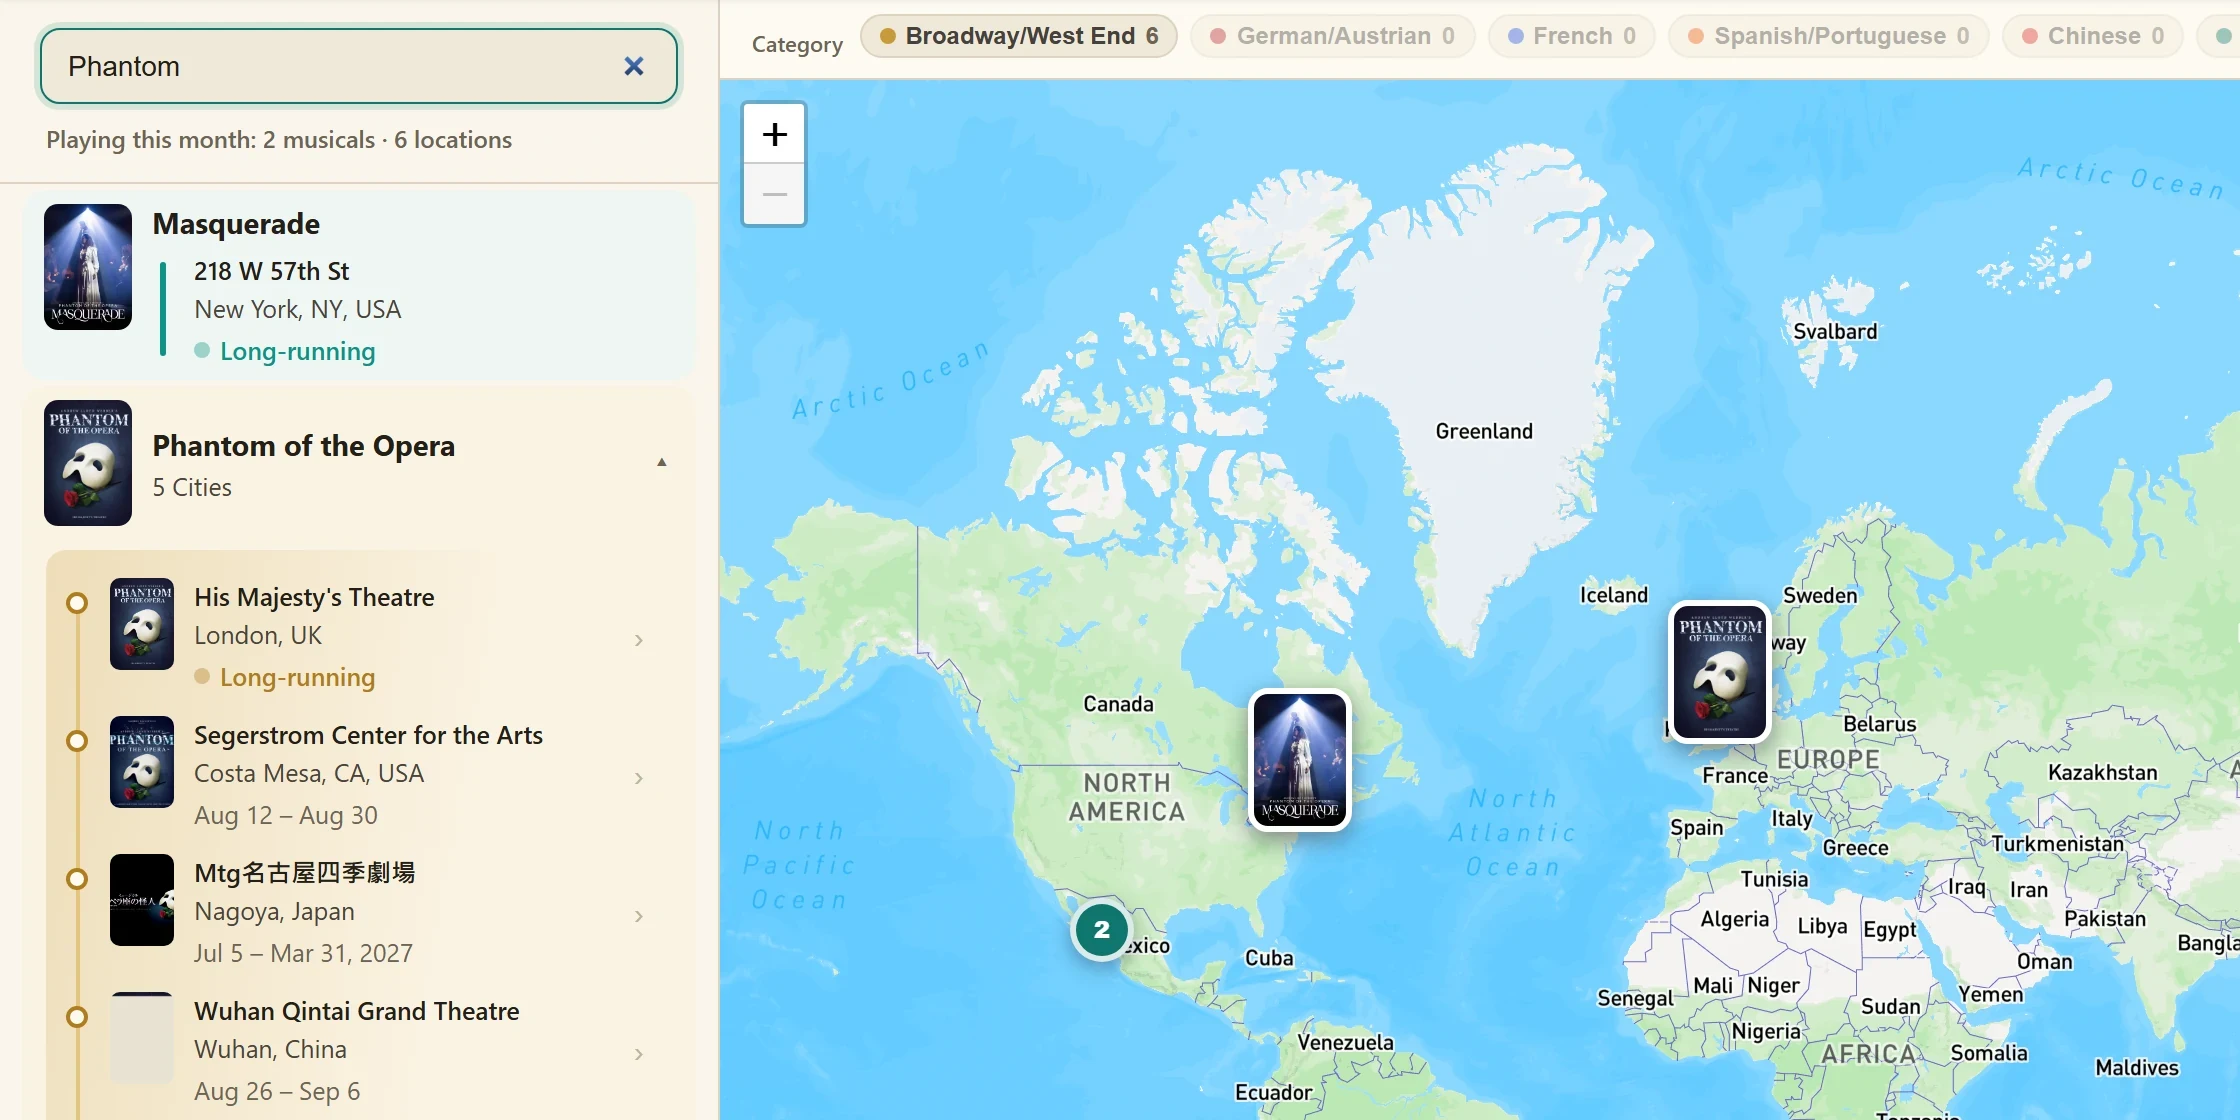The image size is (2240, 1120).
Task: Click the Canada label on the map
Action: 1118,704
